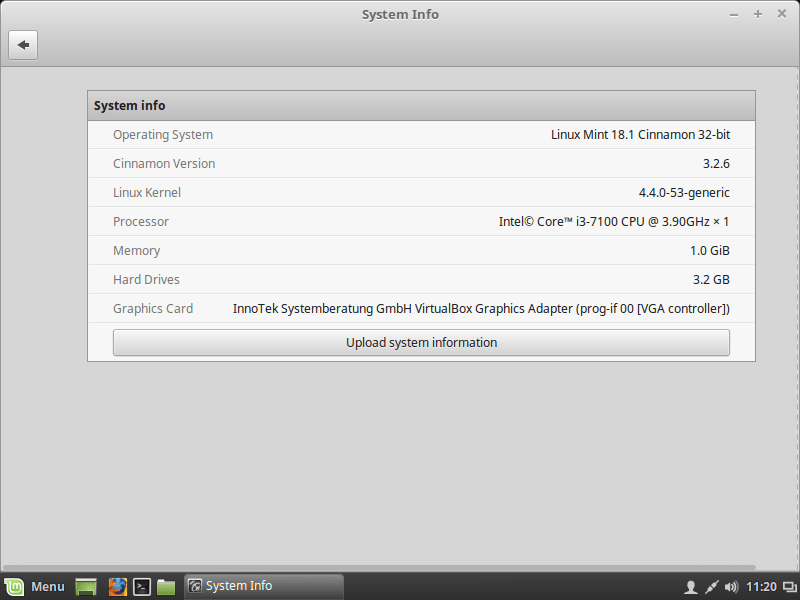Image resolution: width=800 pixels, height=600 pixels.
Task: Click the memory value 1.0 GiB
Action: click(710, 251)
